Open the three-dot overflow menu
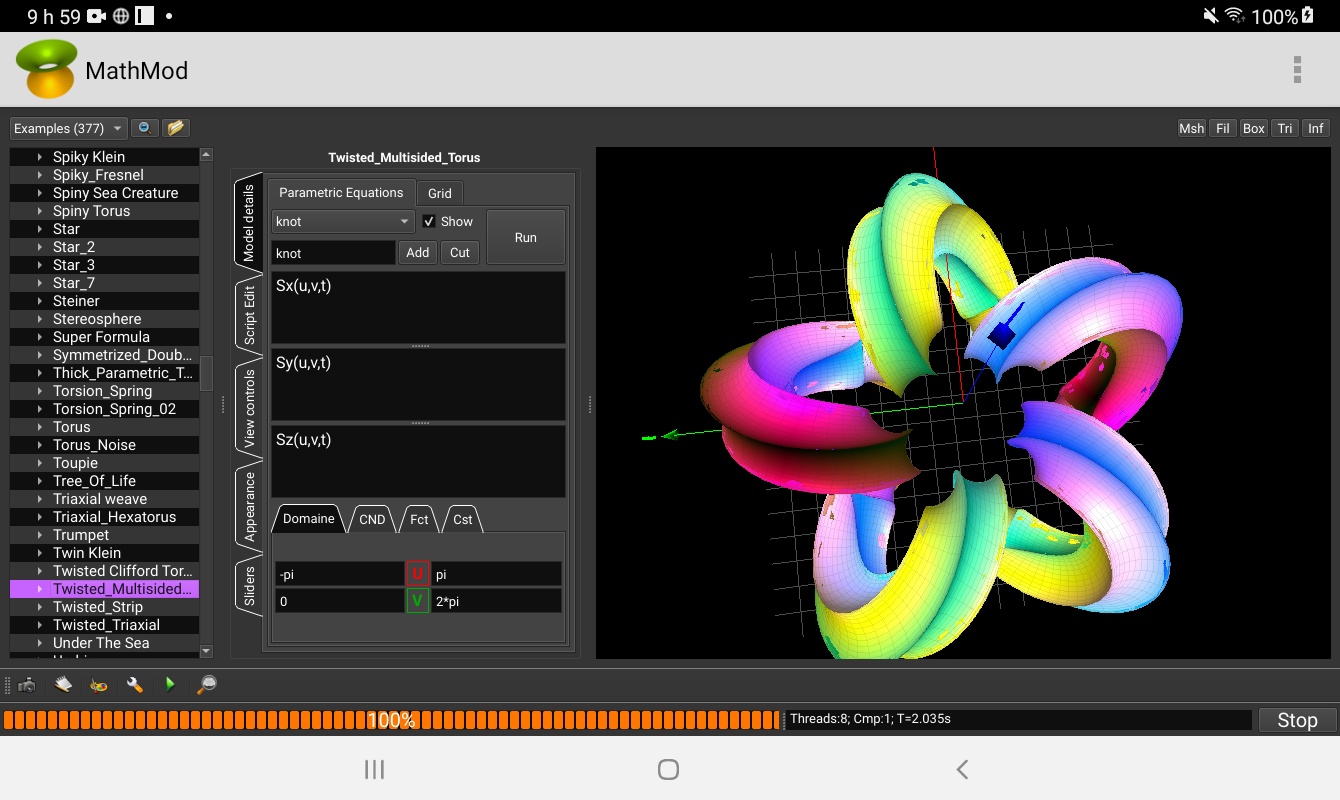This screenshot has width=1340, height=800. click(x=1297, y=70)
